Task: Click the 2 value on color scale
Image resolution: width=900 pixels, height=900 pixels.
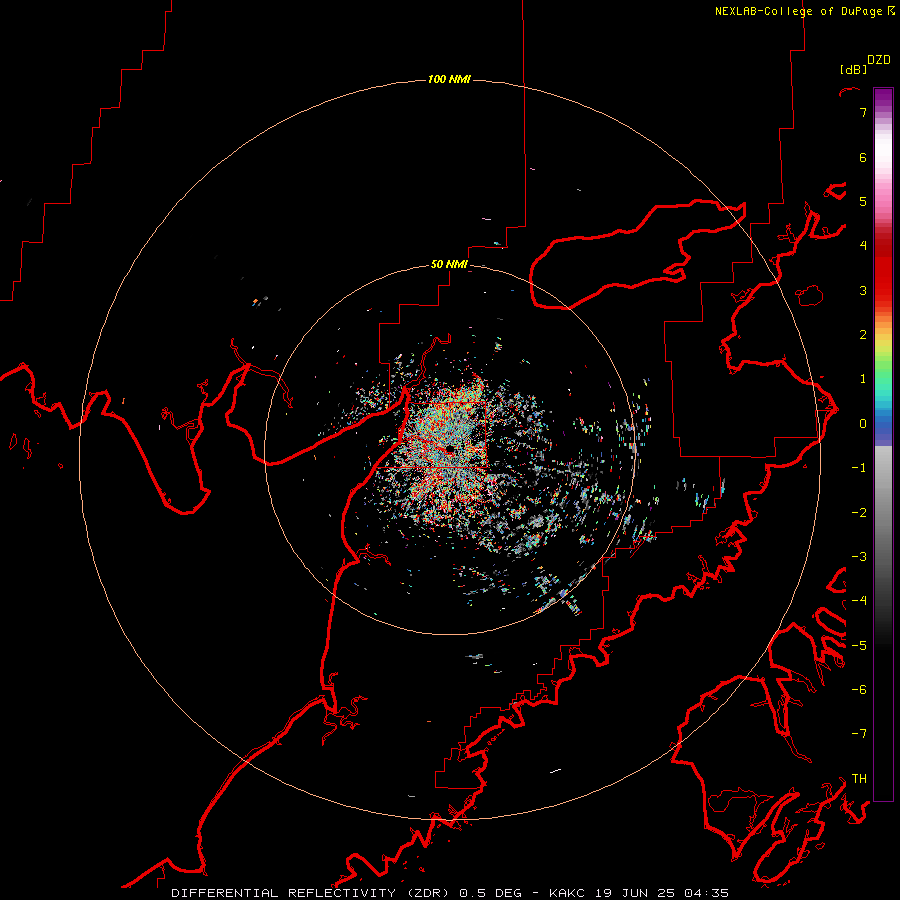Action: (863, 335)
